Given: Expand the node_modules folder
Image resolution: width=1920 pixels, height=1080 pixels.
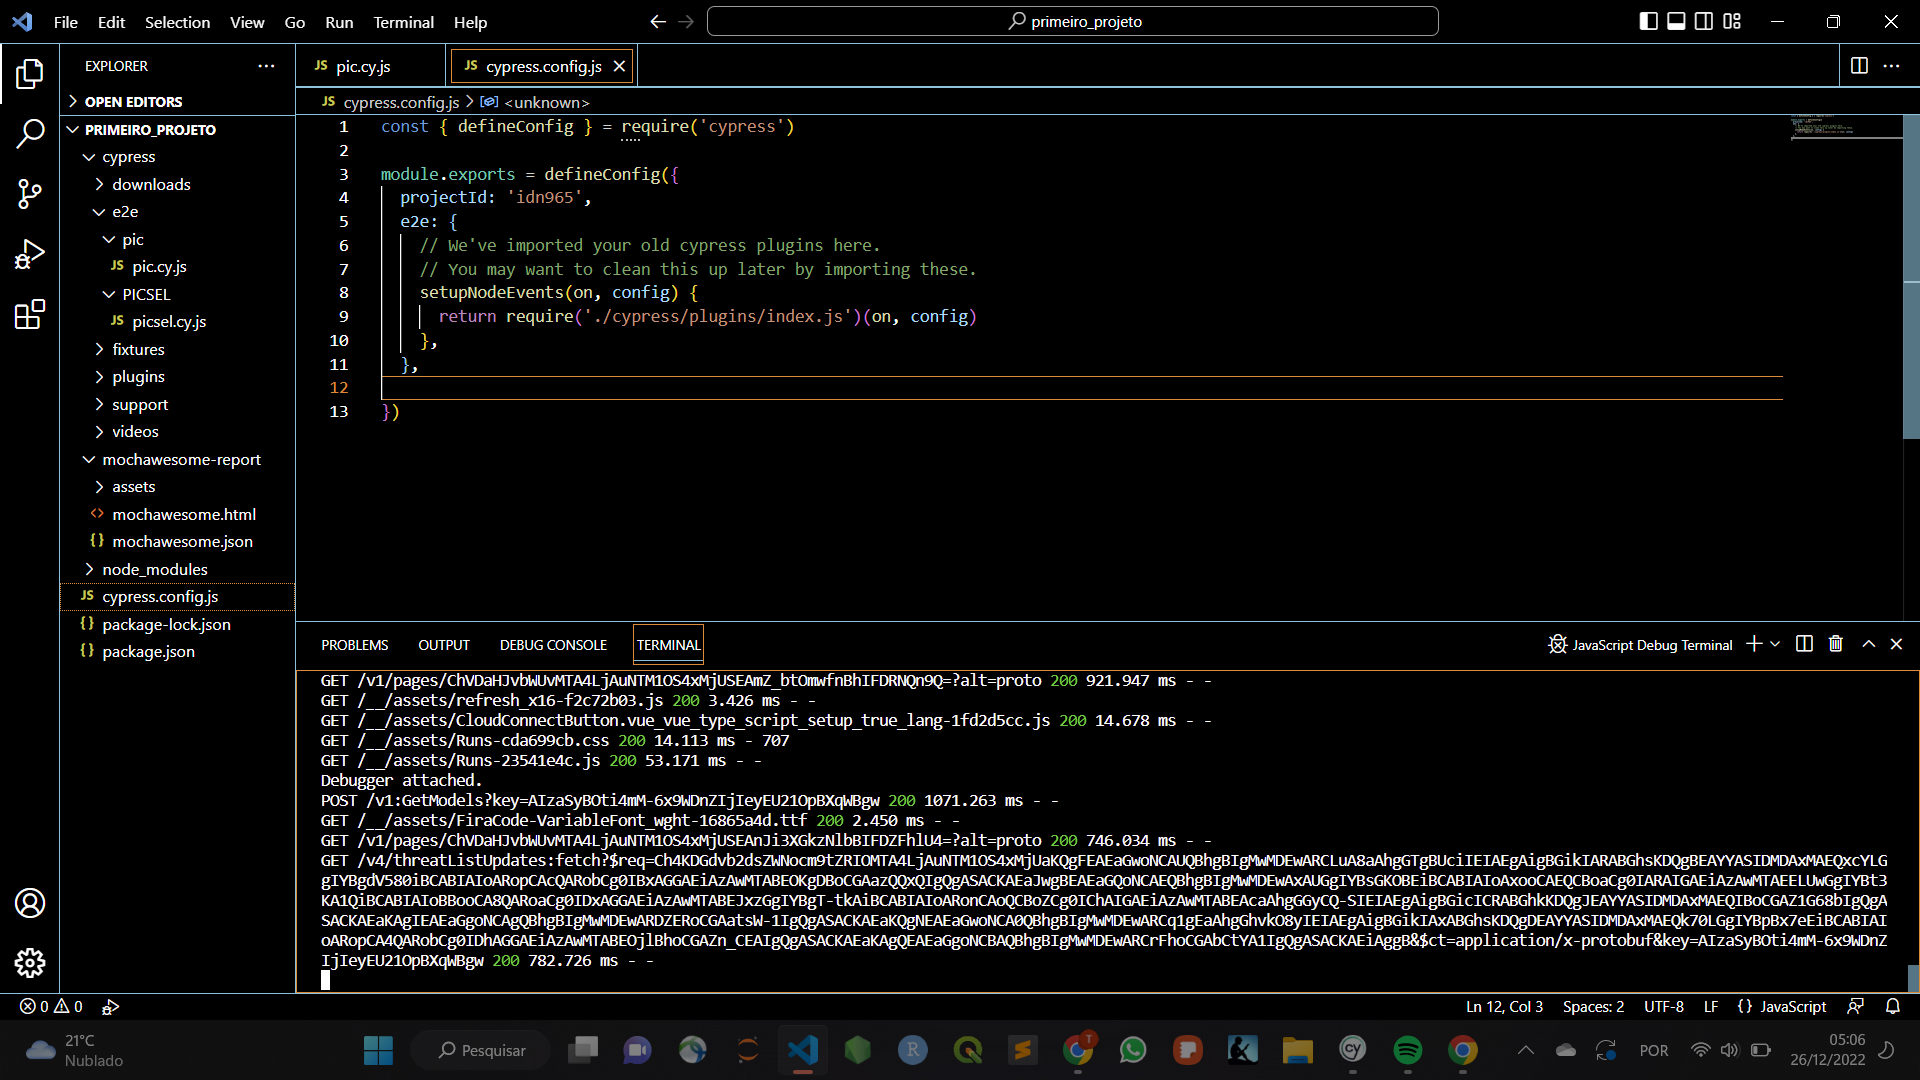Looking at the screenshot, I should [155, 569].
